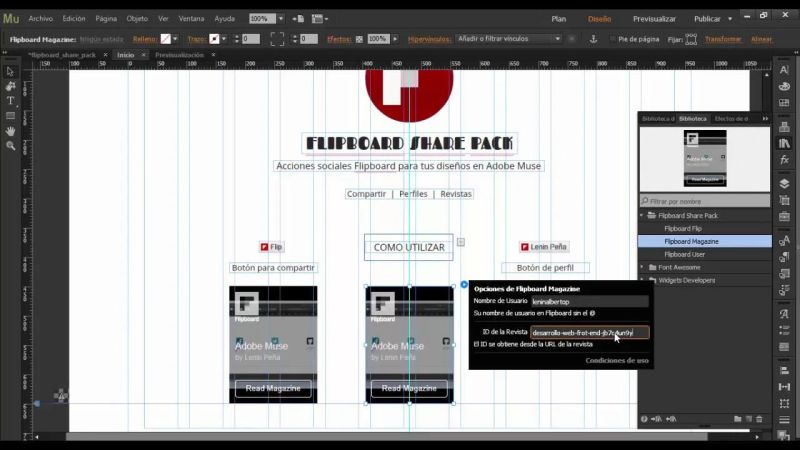Open the Assets briefcase panel icon
800x450 pixels.
click(784, 217)
